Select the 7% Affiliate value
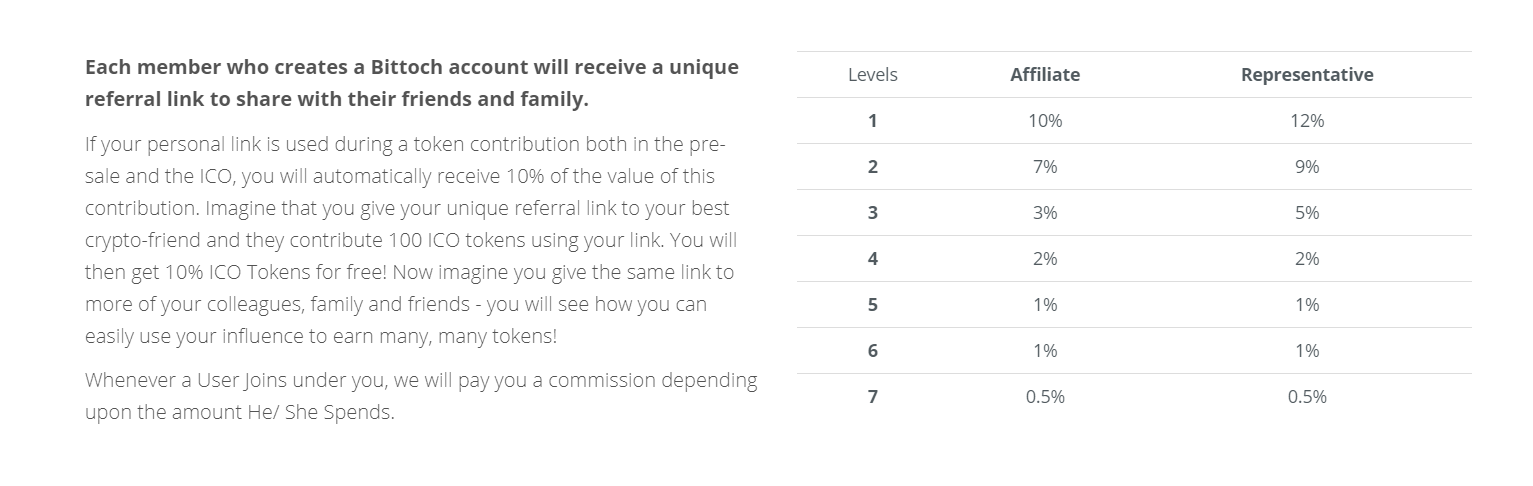1533x486 pixels. coord(1045,167)
